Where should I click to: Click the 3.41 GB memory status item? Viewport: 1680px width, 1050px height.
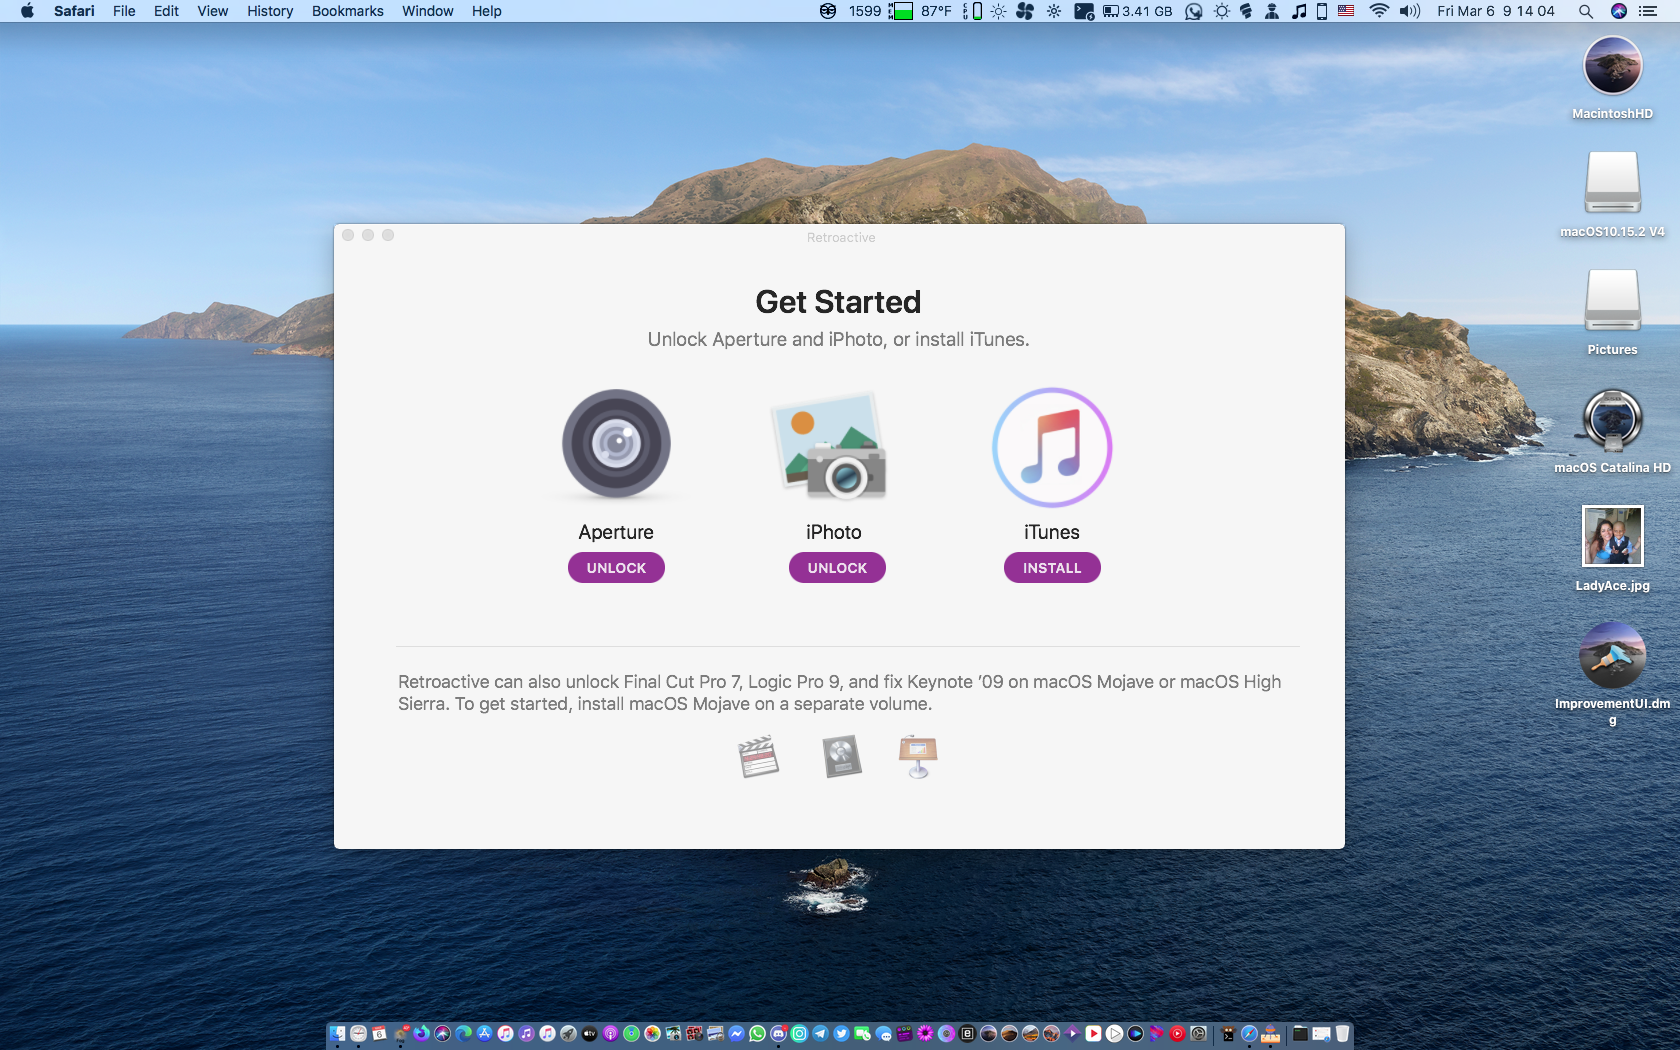[x=1138, y=11]
